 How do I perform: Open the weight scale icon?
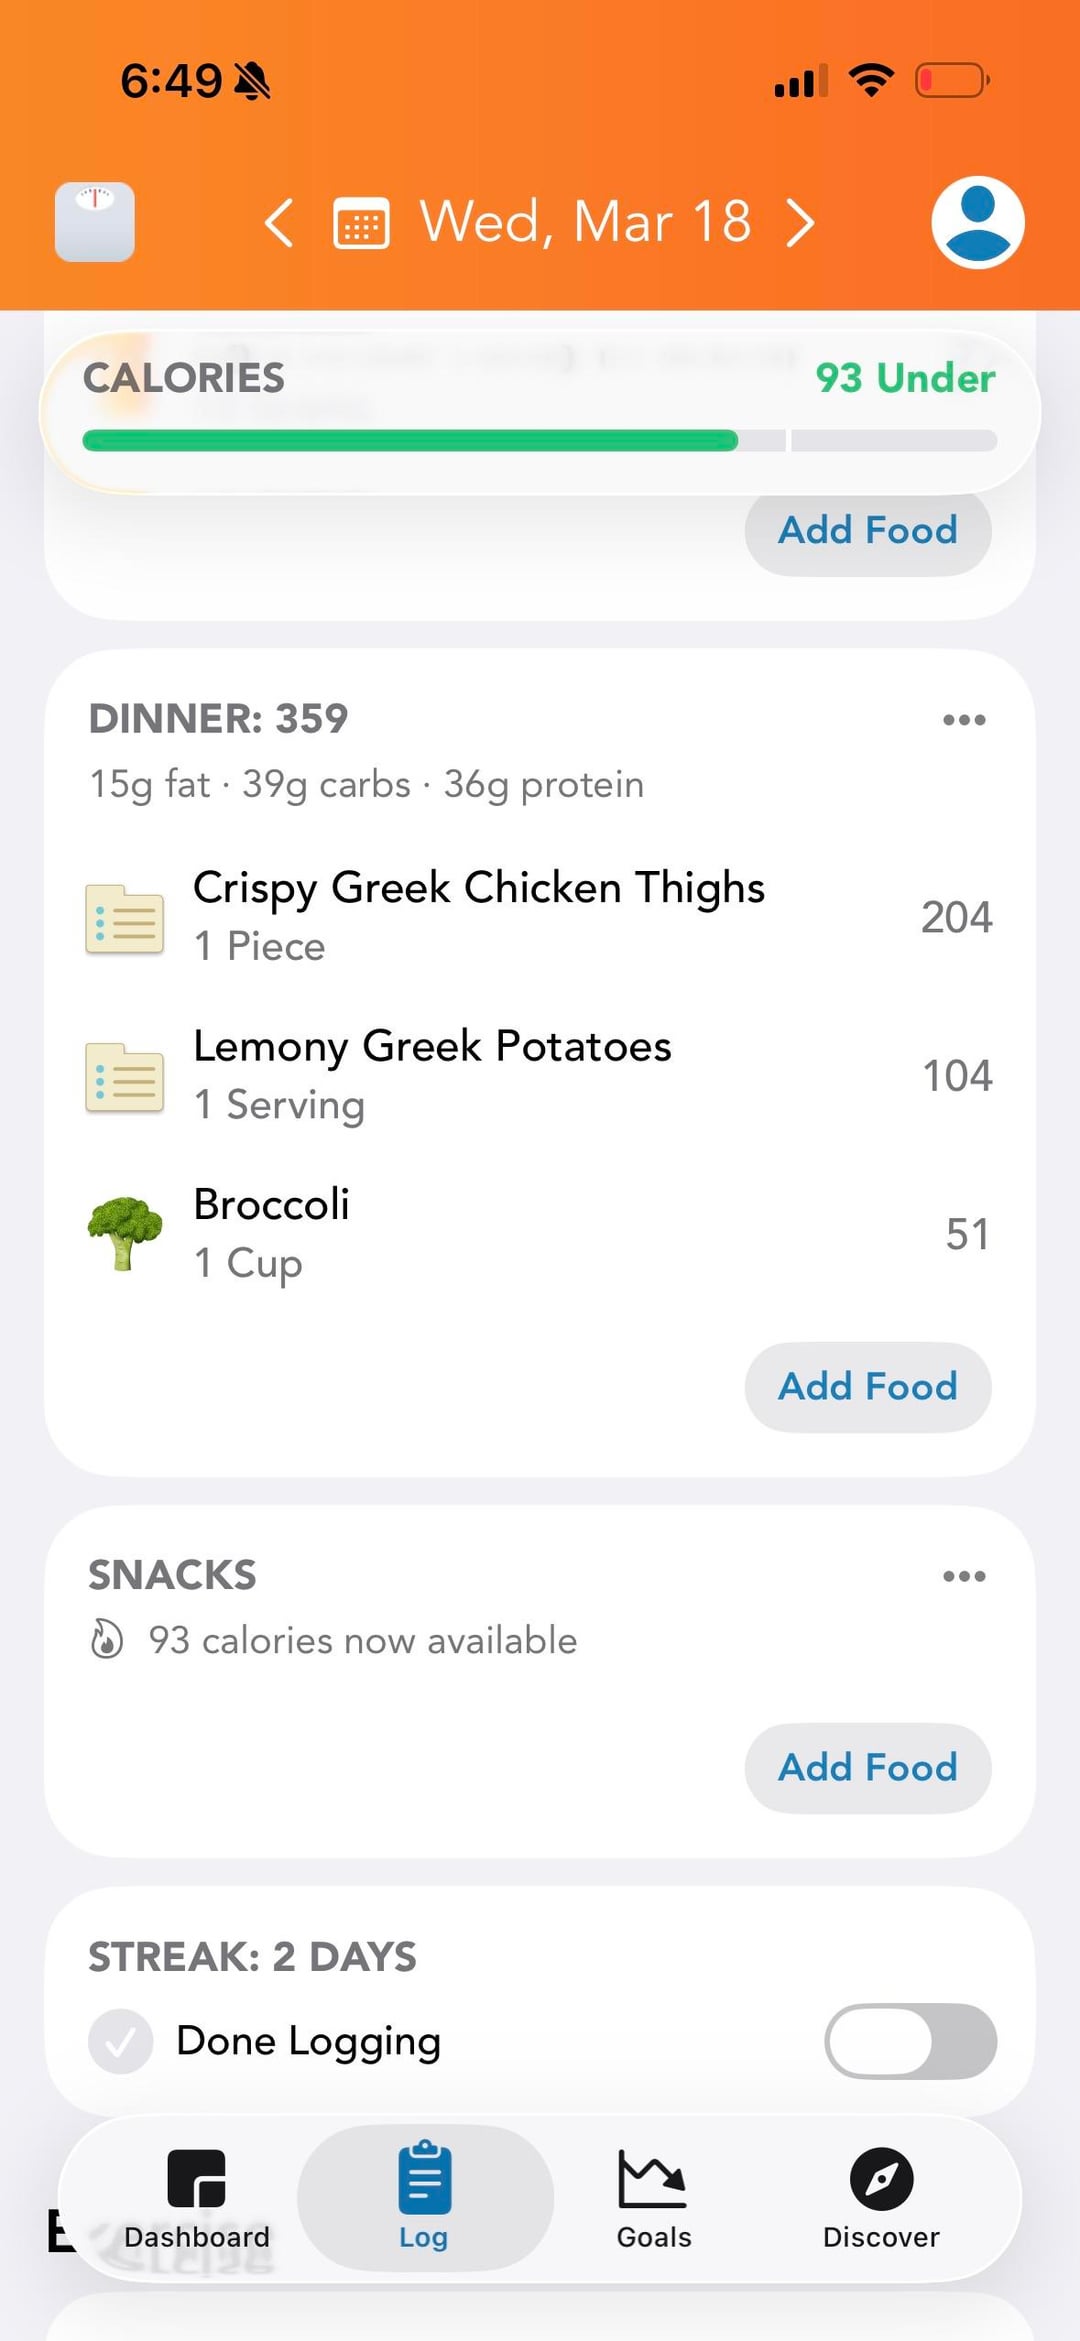click(x=95, y=222)
